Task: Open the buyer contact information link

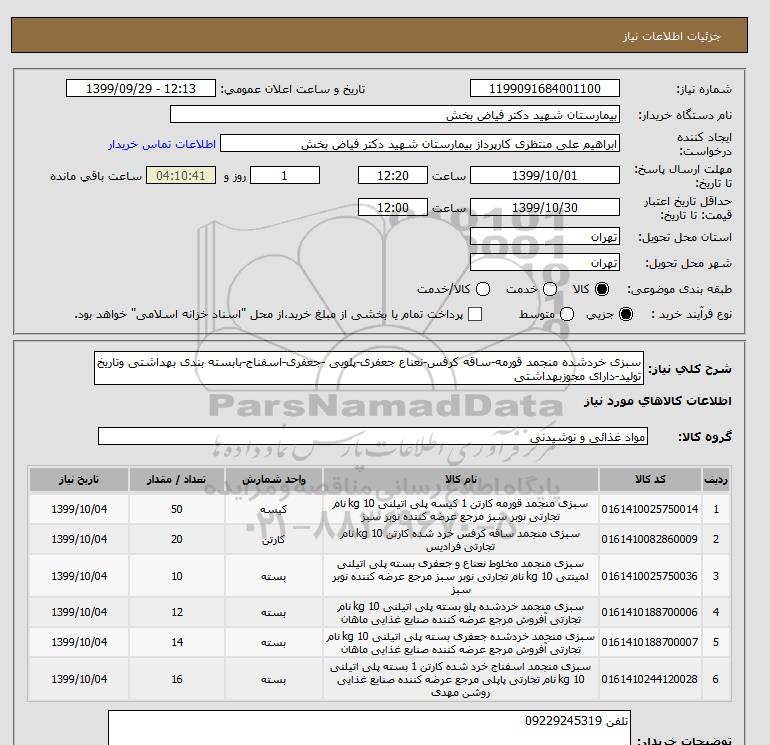Action: click(x=162, y=144)
